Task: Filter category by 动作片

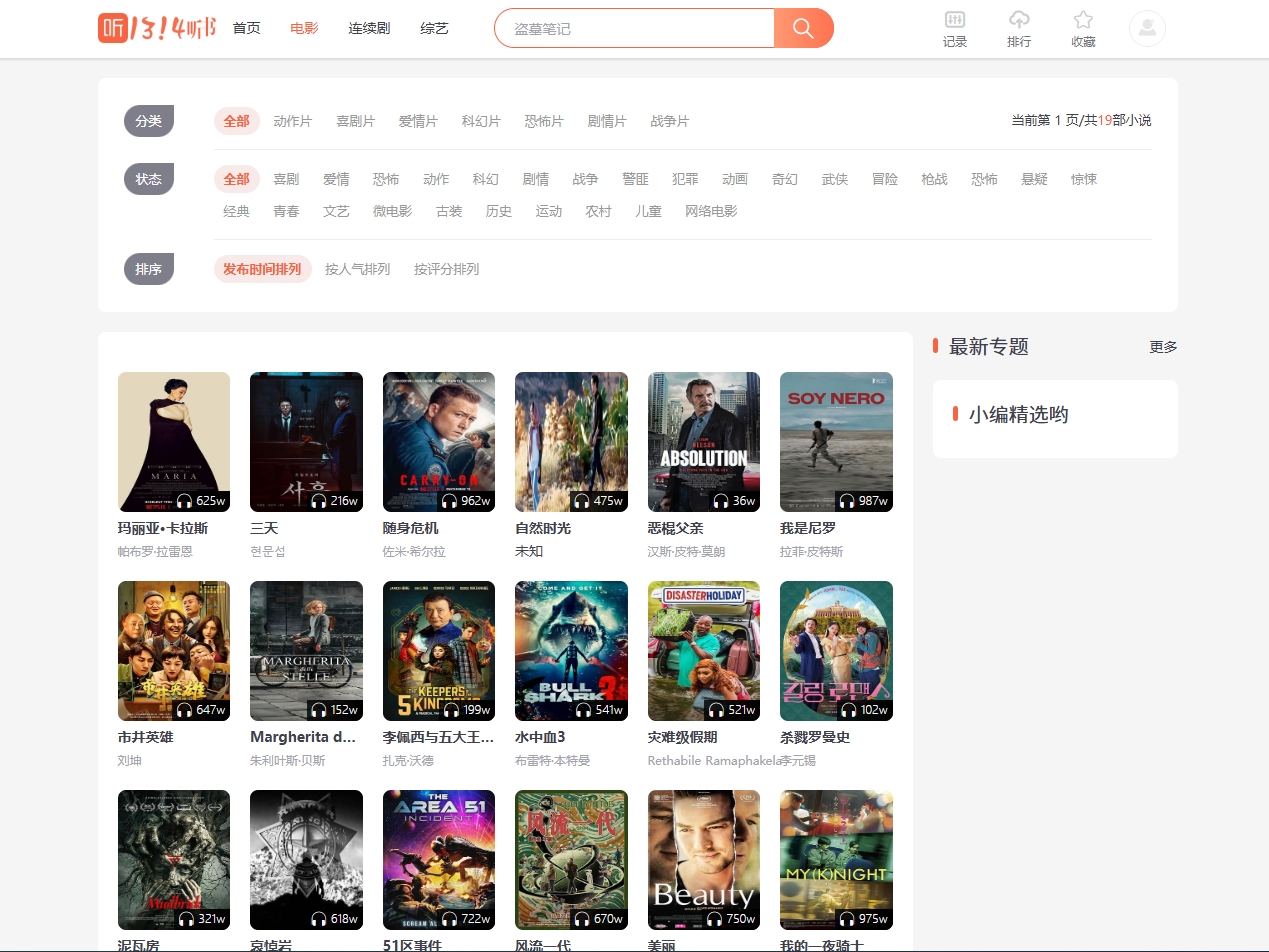Action: click(x=293, y=121)
